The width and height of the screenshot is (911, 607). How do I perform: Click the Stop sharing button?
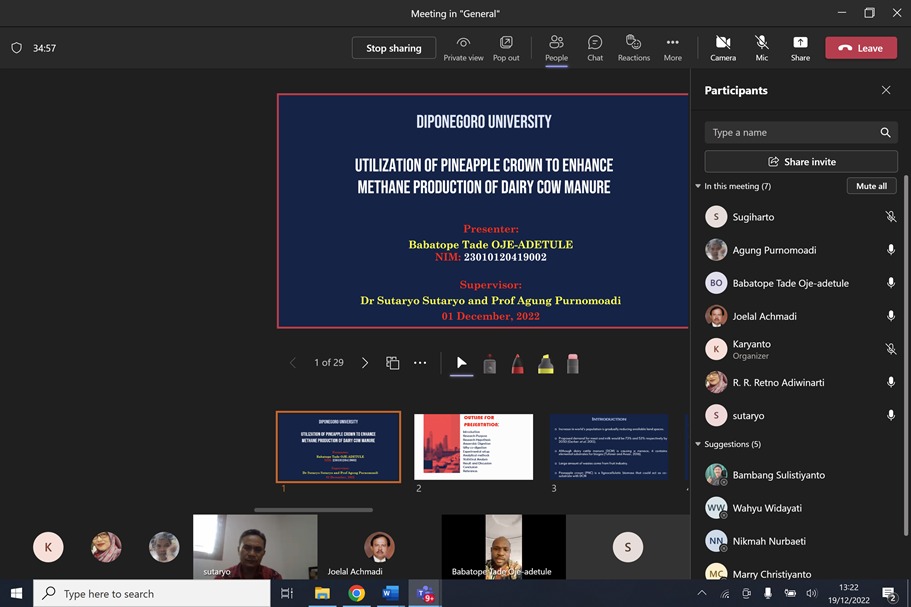pos(393,48)
